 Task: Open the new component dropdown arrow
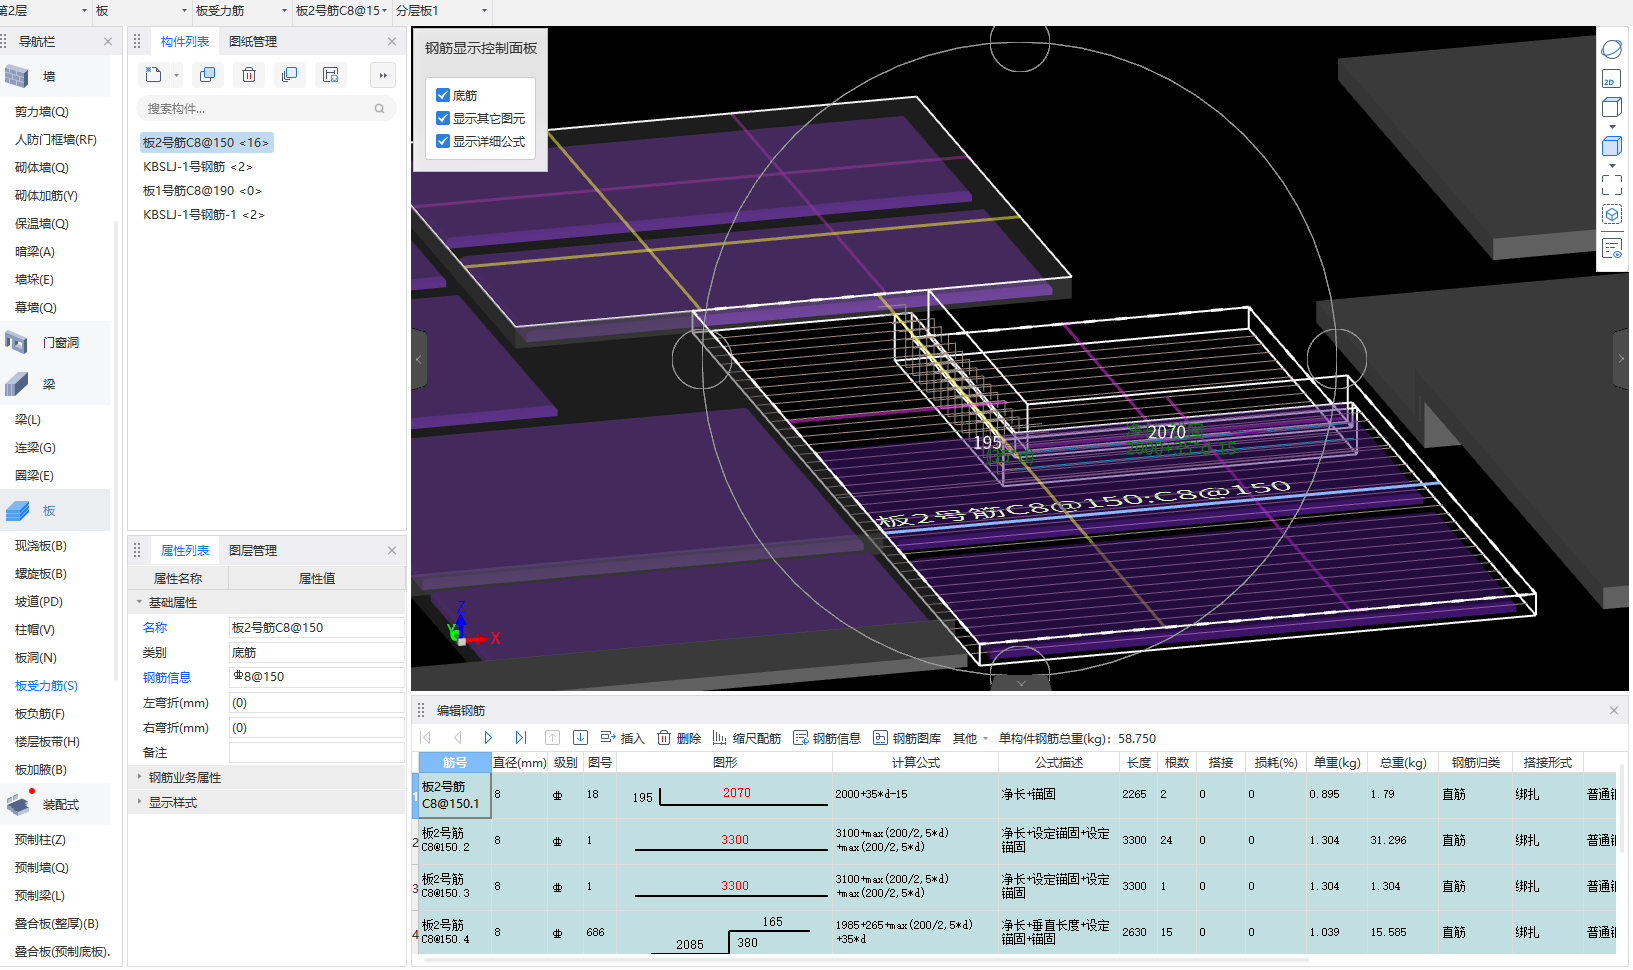click(x=176, y=75)
